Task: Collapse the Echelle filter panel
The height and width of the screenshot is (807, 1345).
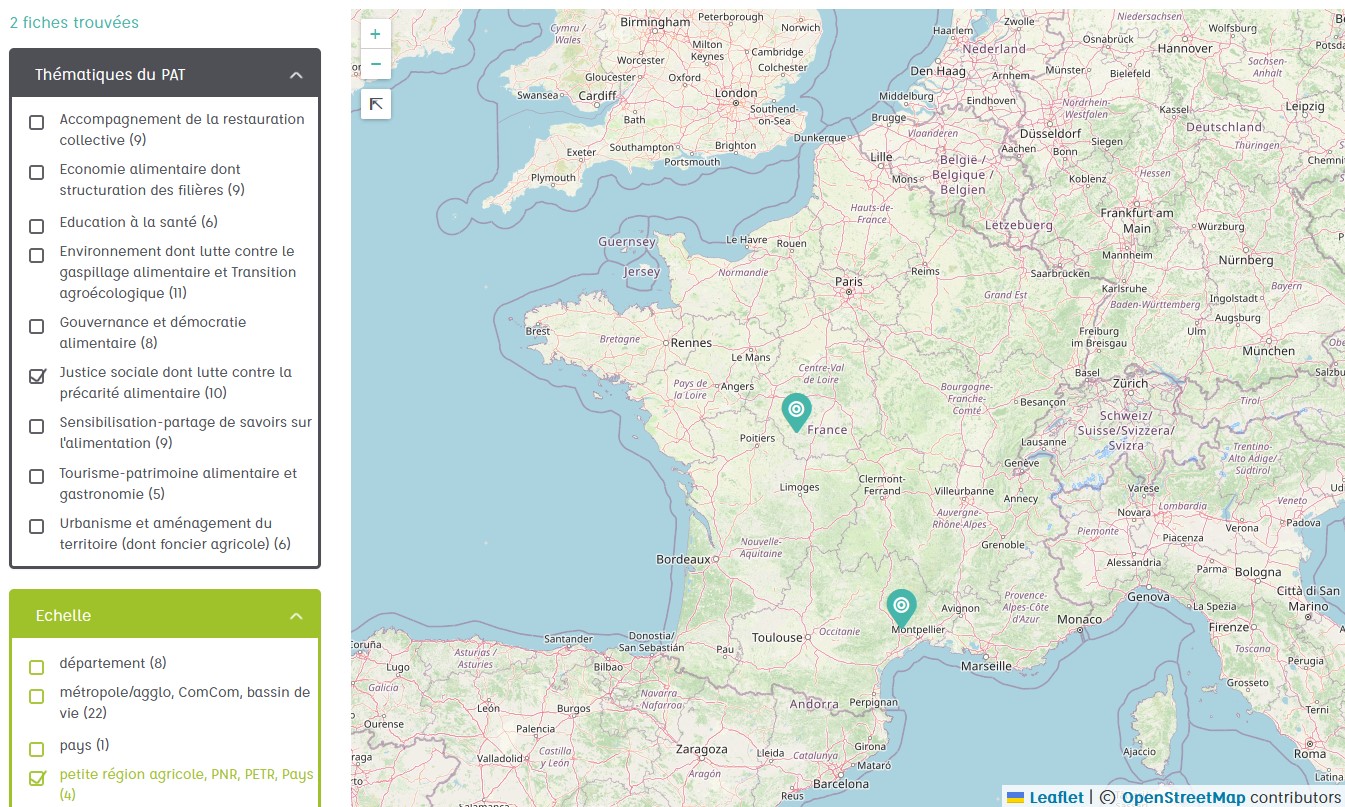Action: pos(295,616)
